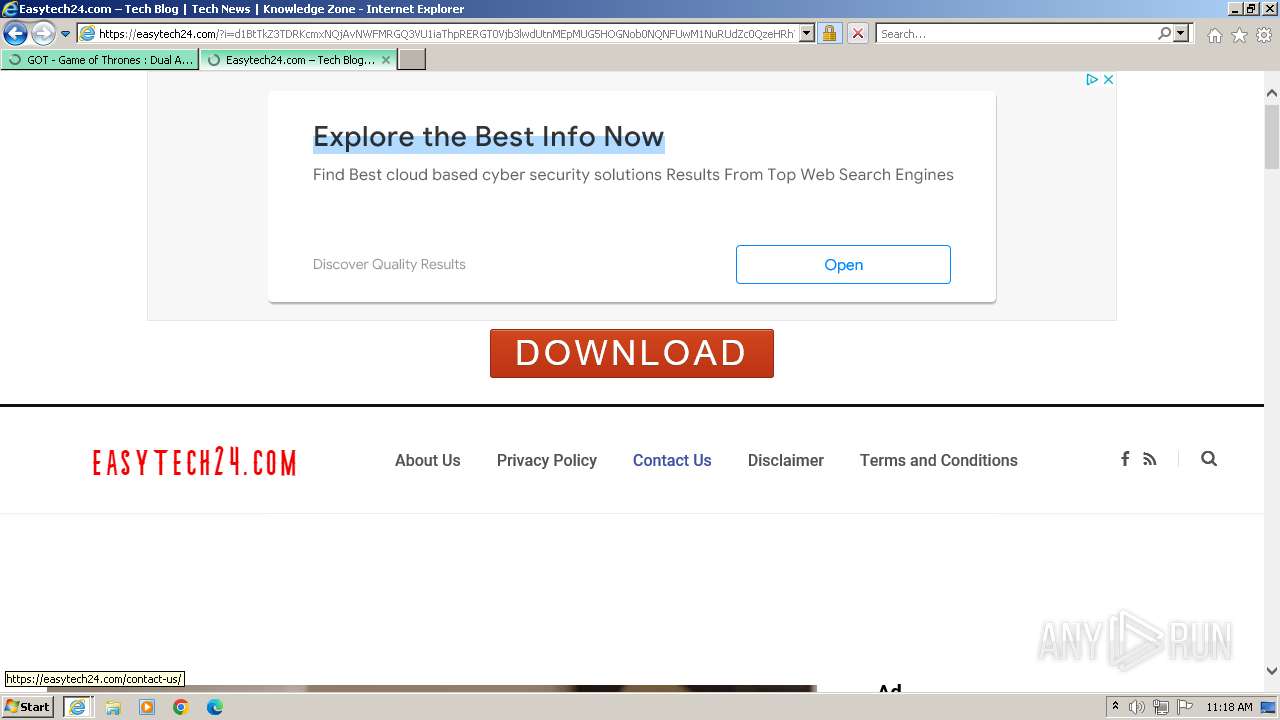Click the browser Forward arrow

(x=43, y=34)
